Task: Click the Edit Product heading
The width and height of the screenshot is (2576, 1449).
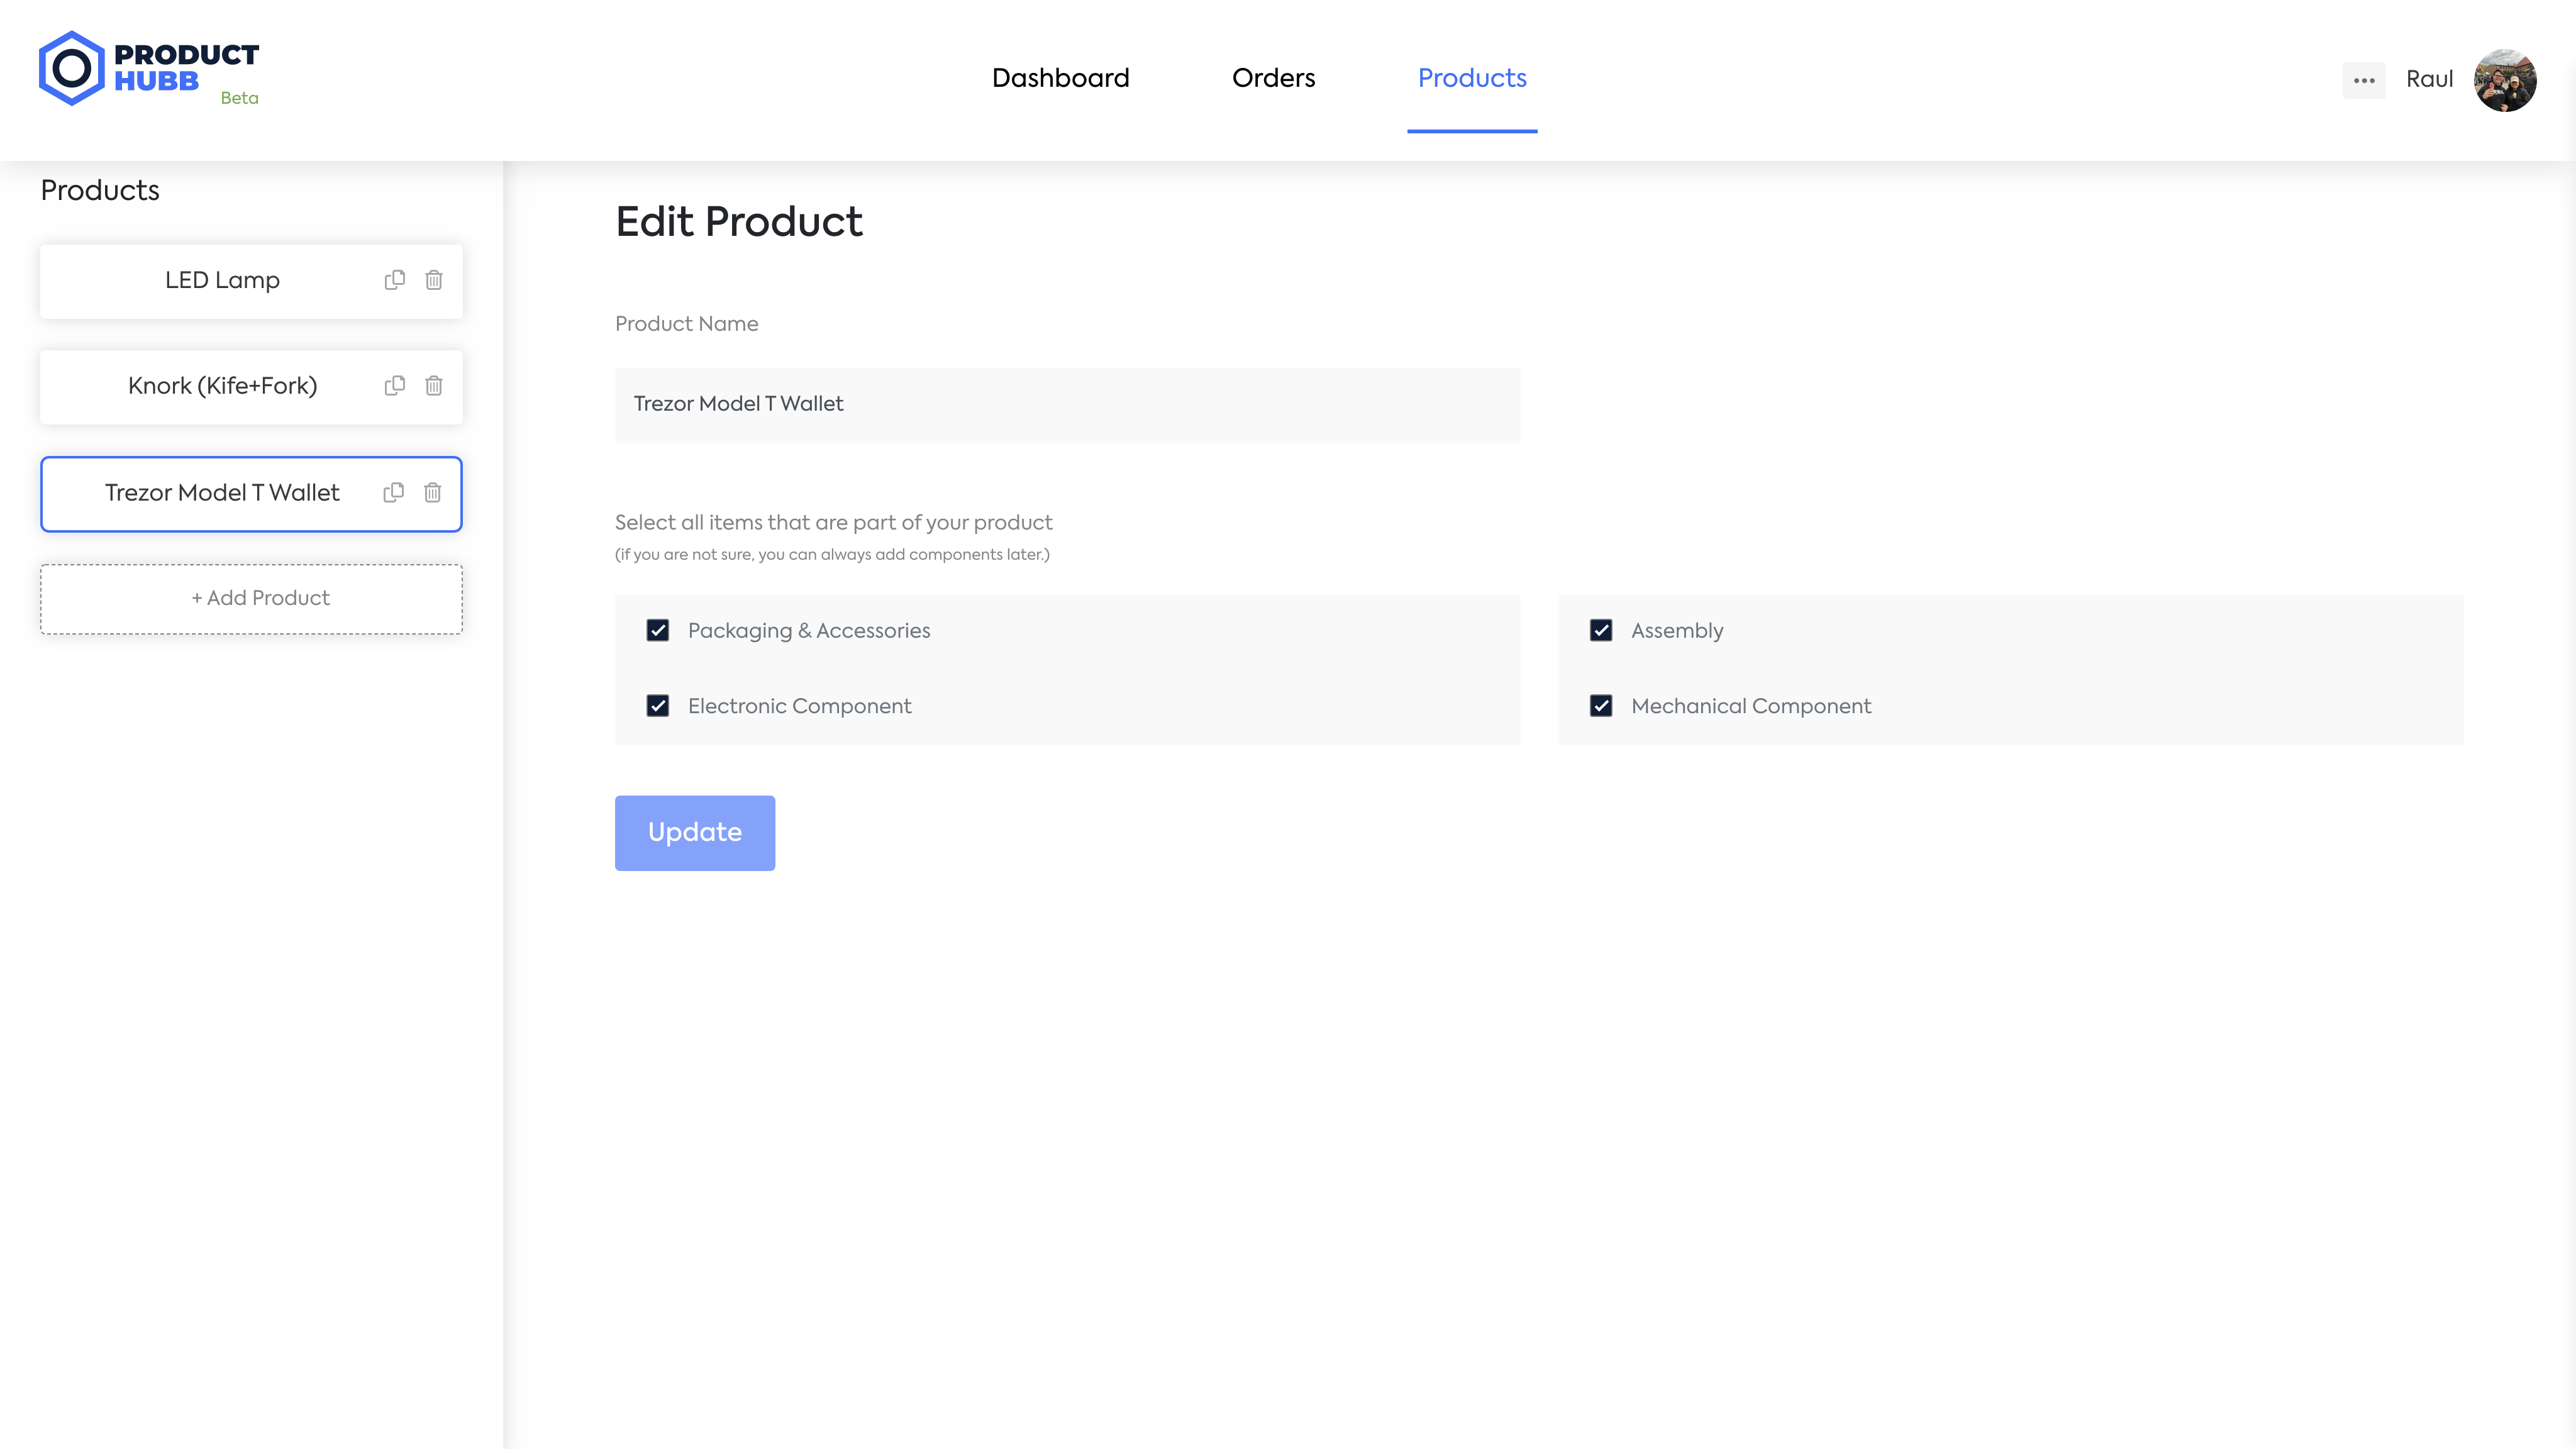Action: (x=739, y=222)
